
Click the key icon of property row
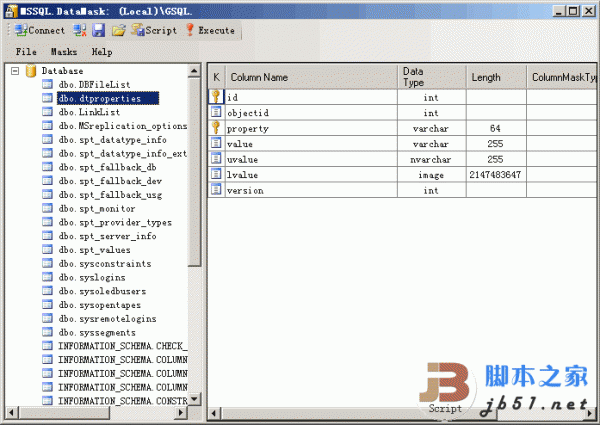coord(216,127)
